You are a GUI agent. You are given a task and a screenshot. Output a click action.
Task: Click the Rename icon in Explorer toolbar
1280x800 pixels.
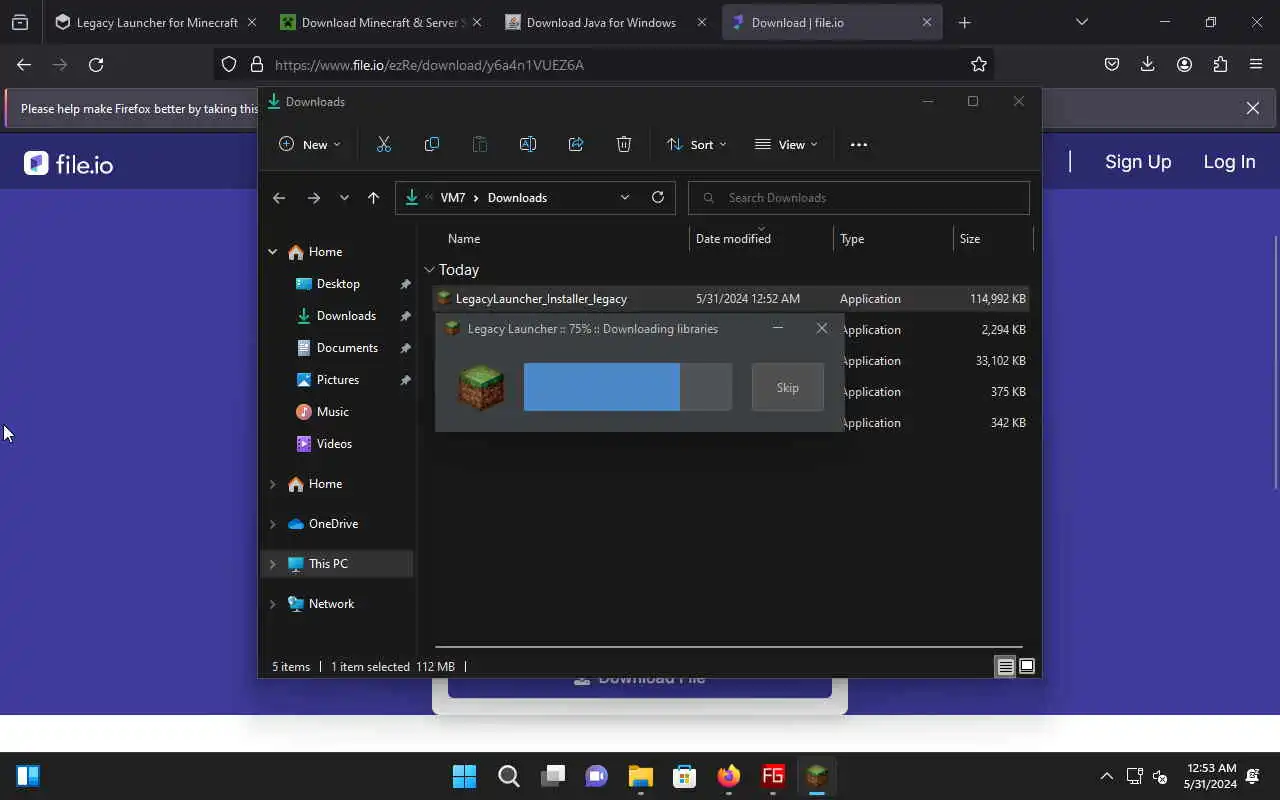[528, 144]
